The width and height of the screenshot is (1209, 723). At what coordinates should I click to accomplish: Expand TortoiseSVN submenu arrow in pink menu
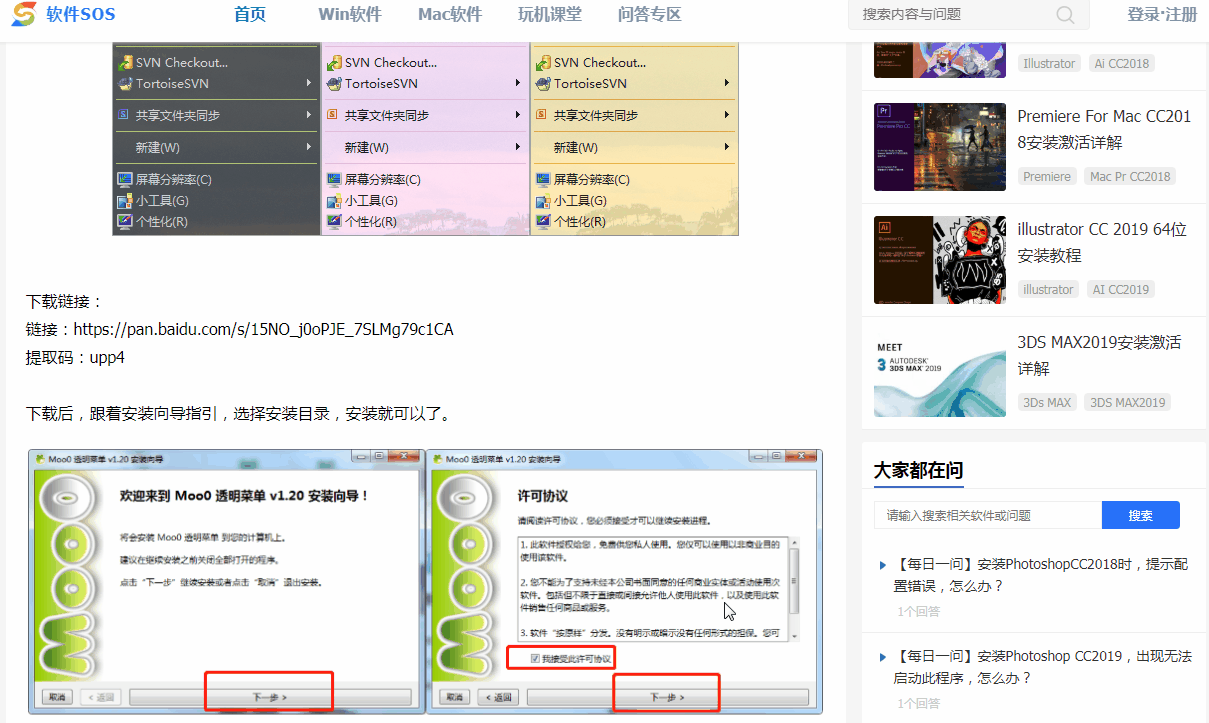[518, 83]
